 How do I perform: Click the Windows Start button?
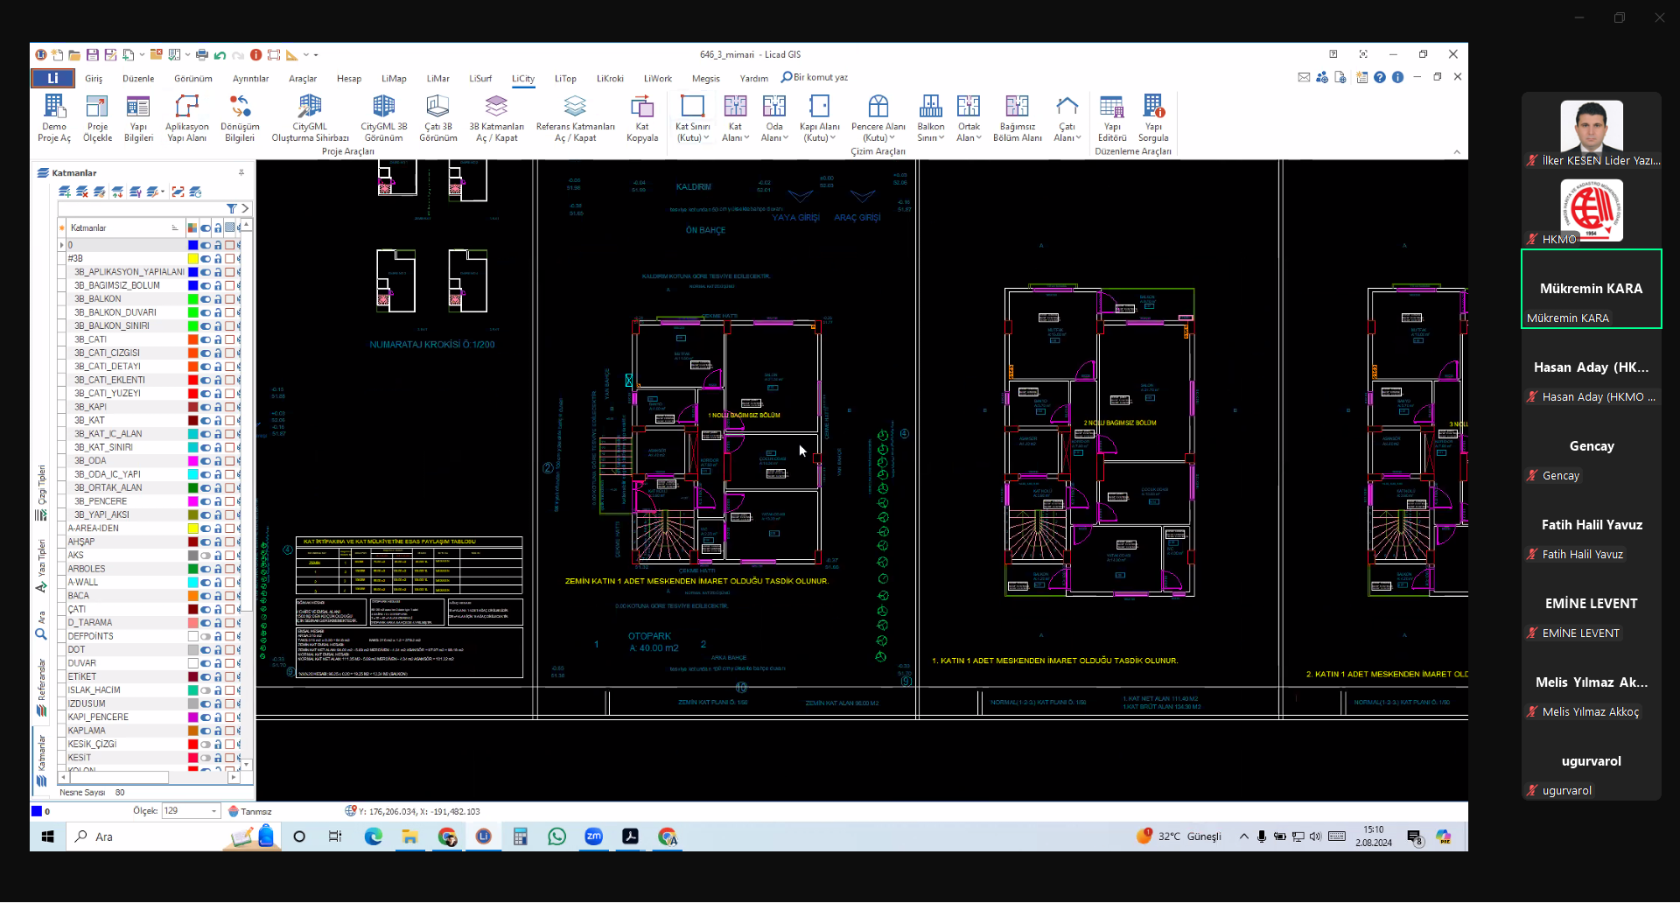coord(47,837)
